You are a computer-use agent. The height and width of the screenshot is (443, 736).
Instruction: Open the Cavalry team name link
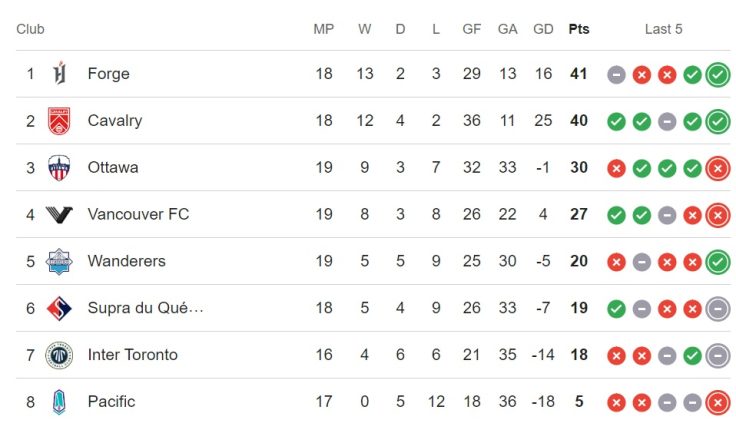point(115,121)
